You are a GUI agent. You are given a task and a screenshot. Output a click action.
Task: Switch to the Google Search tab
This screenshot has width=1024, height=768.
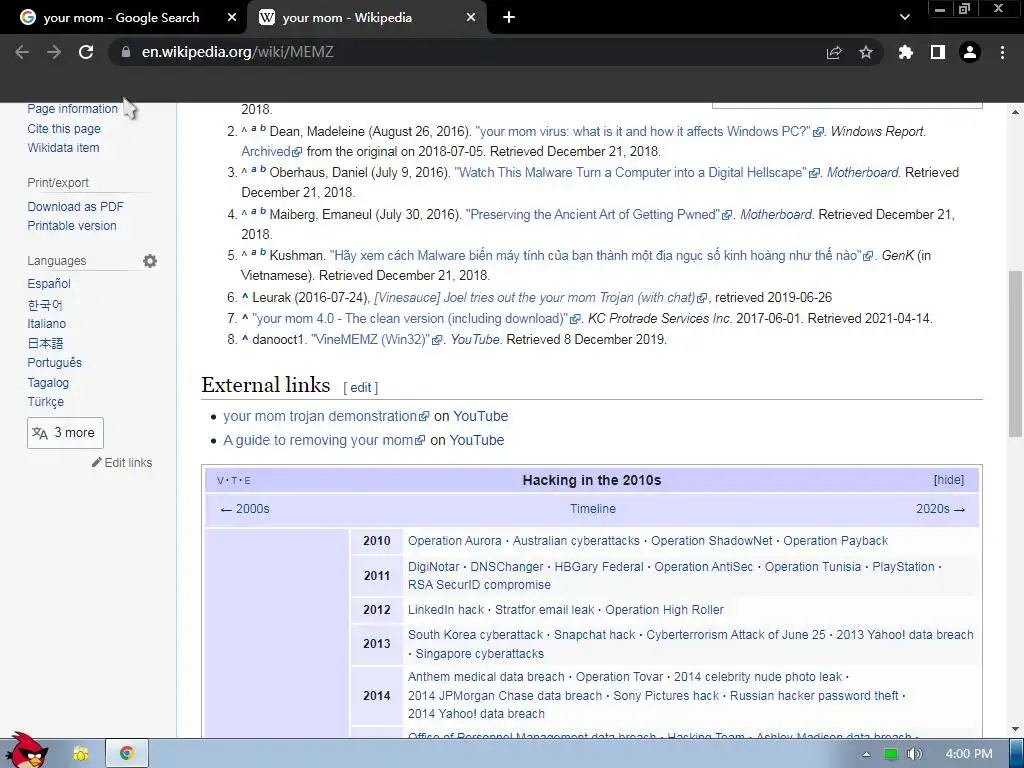point(121,18)
